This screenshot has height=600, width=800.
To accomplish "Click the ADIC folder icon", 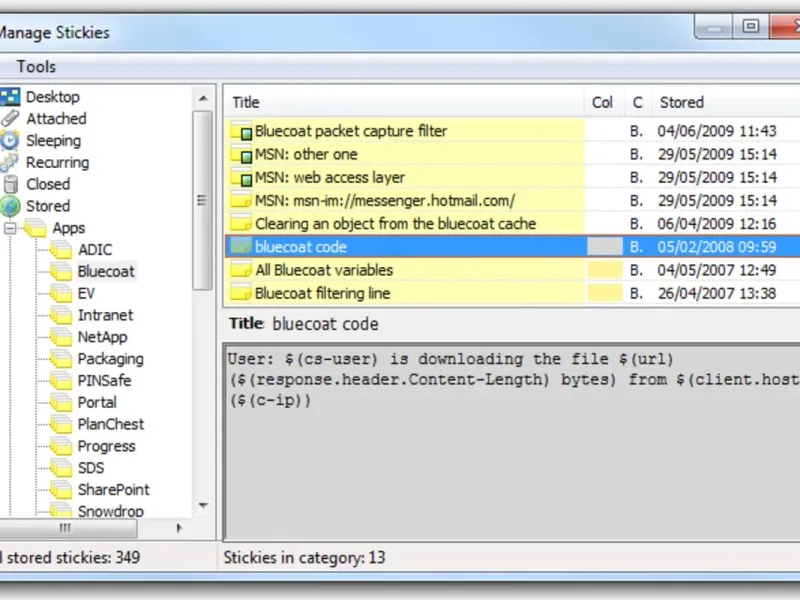I will pyautogui.click(x=61, y=250).
